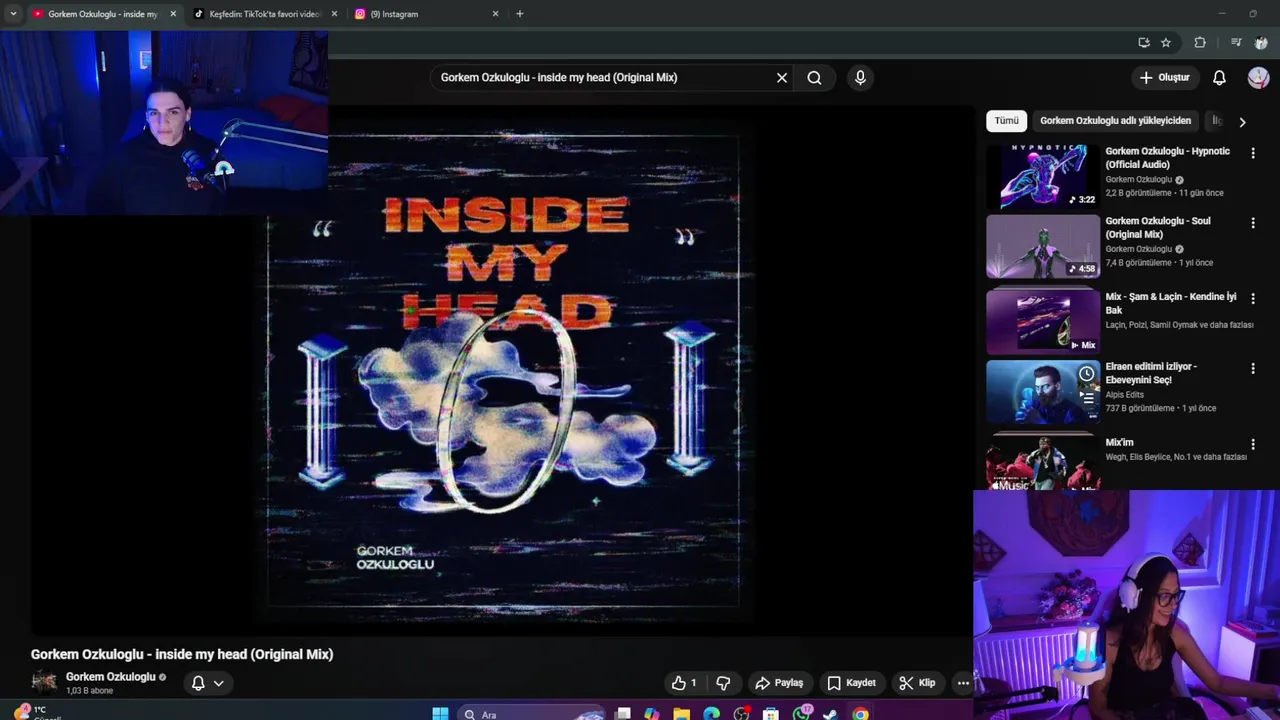Image resolution: width=1280 pixels, height=720 pixels.
Task: Clear the YouTube search box text
Action: [782, 78]
